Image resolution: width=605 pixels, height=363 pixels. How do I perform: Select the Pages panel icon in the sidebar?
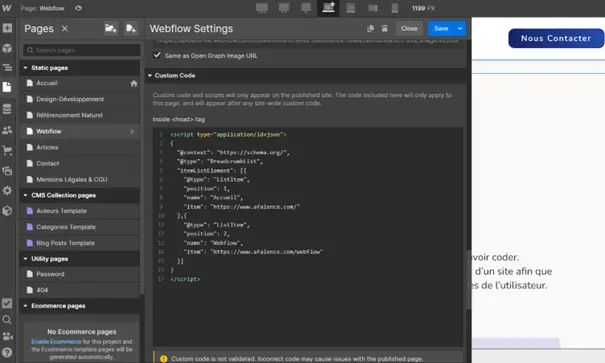pyautogui.click(x=7, y=87)
